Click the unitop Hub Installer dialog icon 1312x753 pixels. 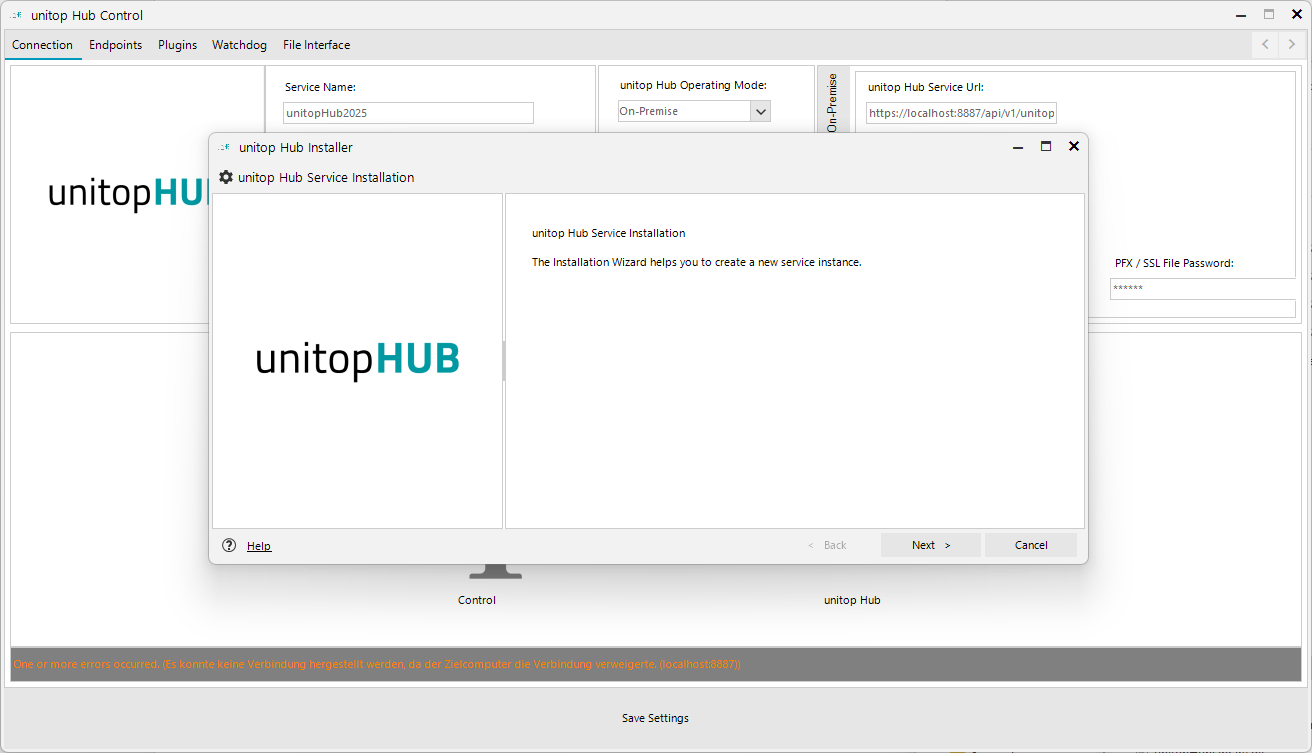222,146
